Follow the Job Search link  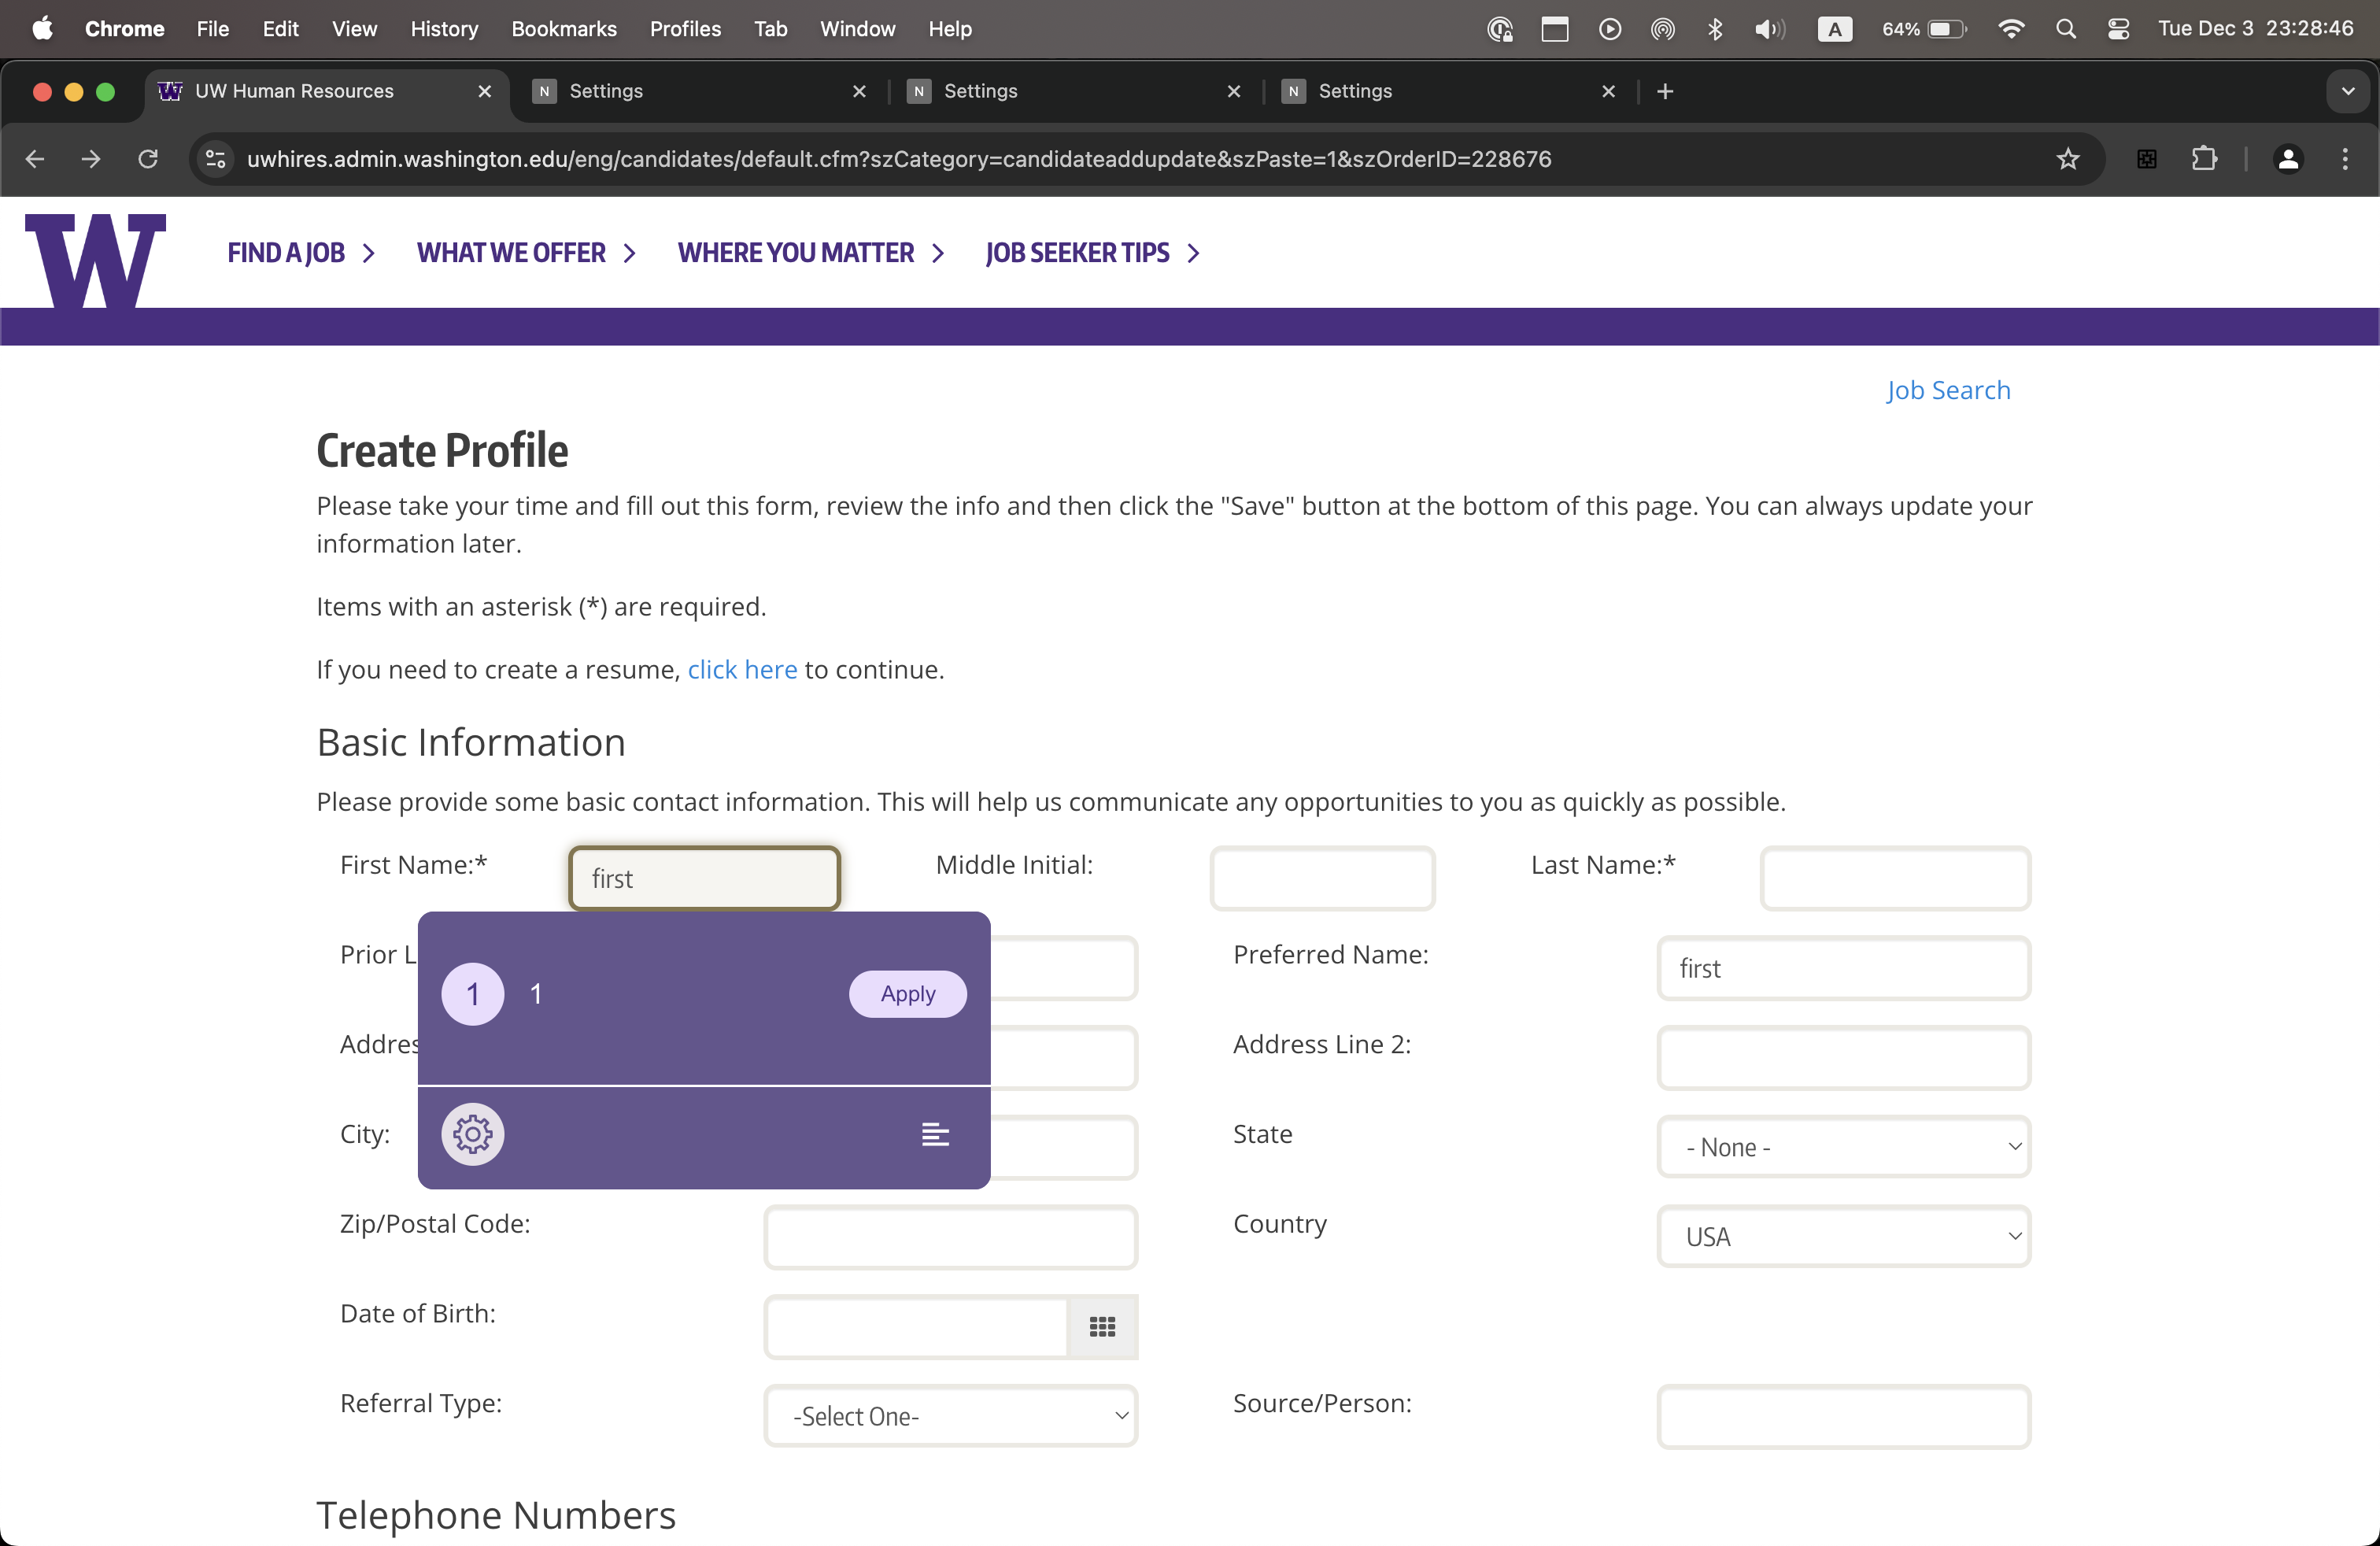click(x=1947, y=390)
